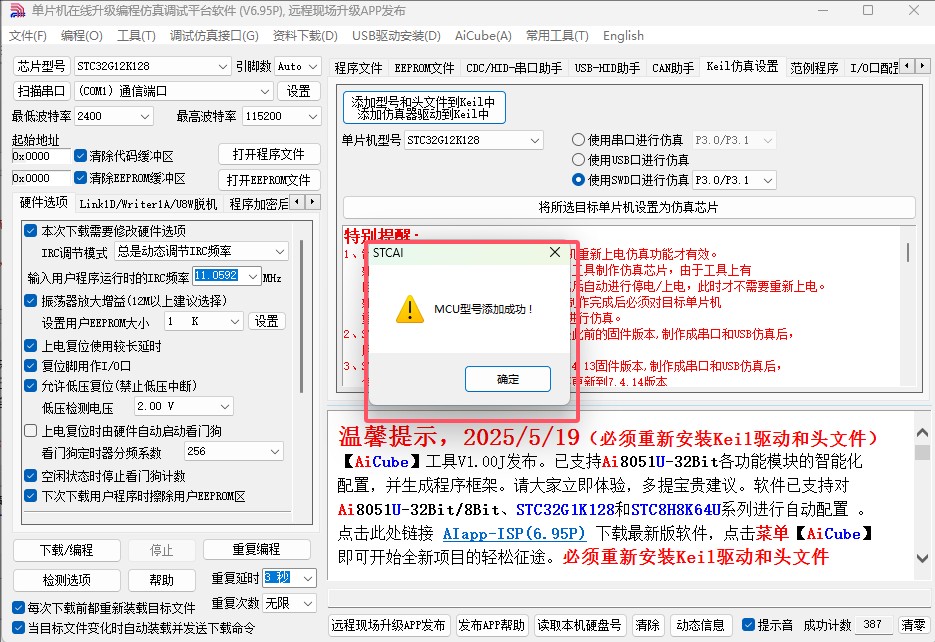Switch to EEPROM文件 tab

click(424, 68)
